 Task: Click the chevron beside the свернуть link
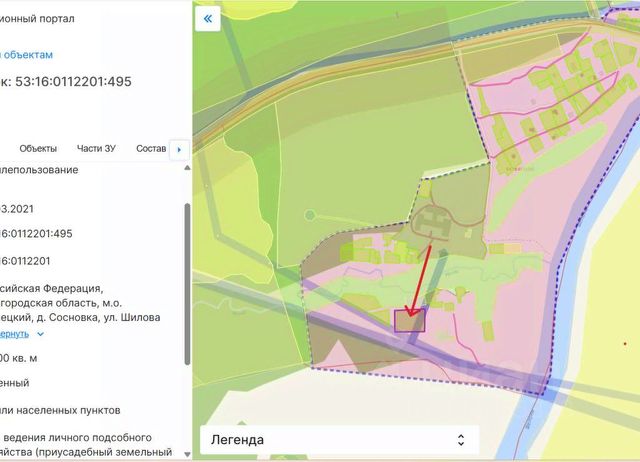[x=40, y=334]
